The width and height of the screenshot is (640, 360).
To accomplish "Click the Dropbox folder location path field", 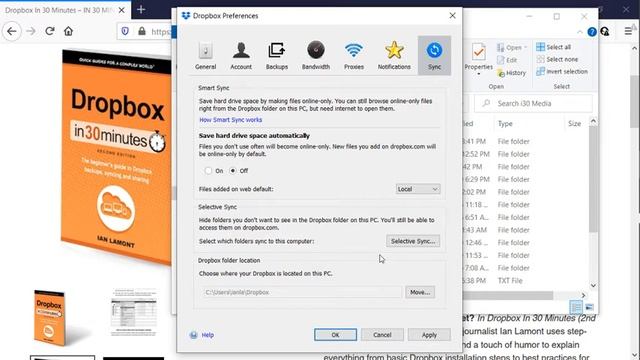I will (x=301, y=292).
